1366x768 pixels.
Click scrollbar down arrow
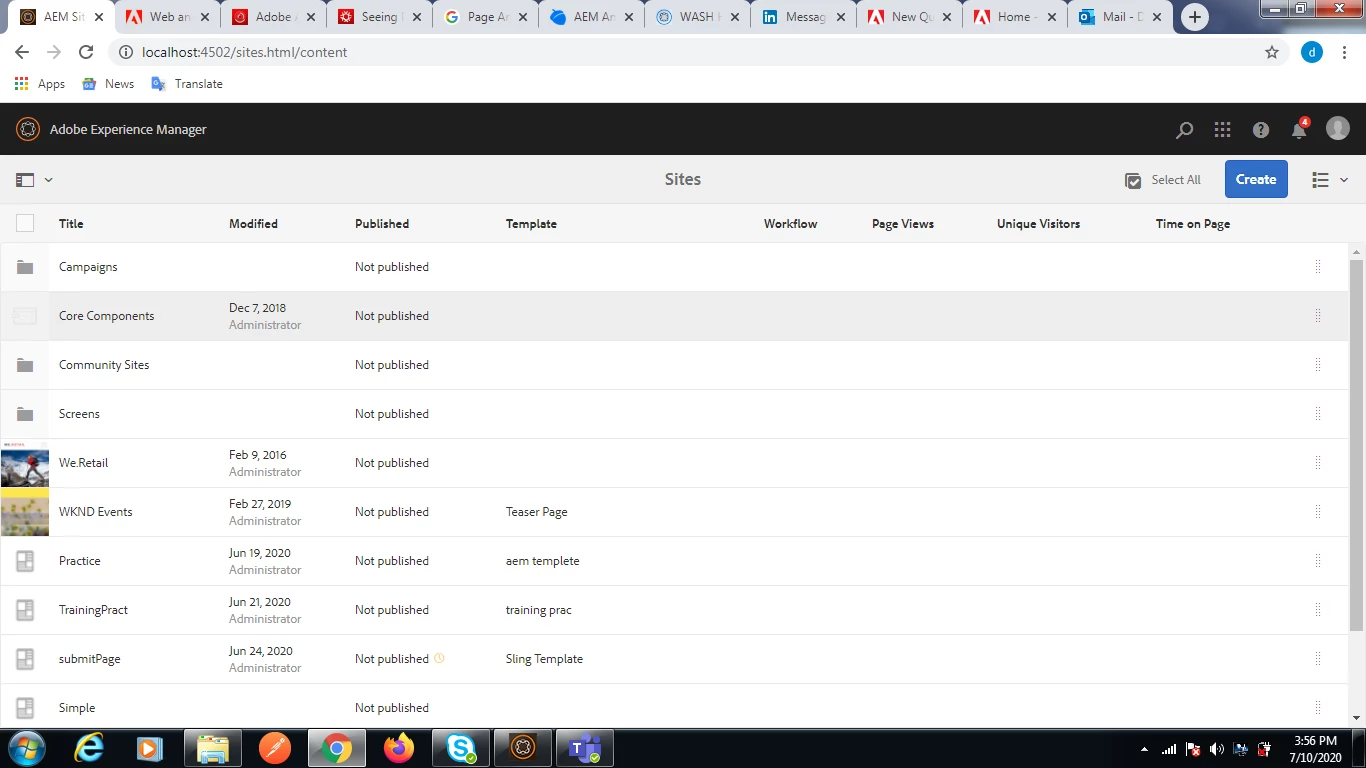(x=1356, y=718)
